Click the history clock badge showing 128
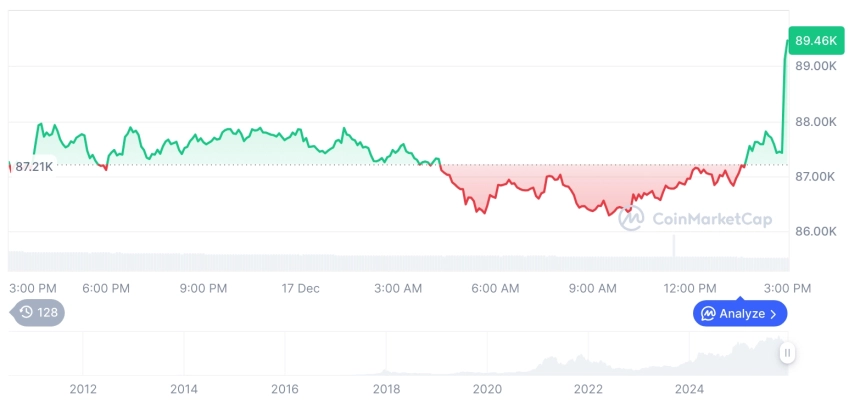The height and width of the screenshot is (401, 860). coord(38,313)
